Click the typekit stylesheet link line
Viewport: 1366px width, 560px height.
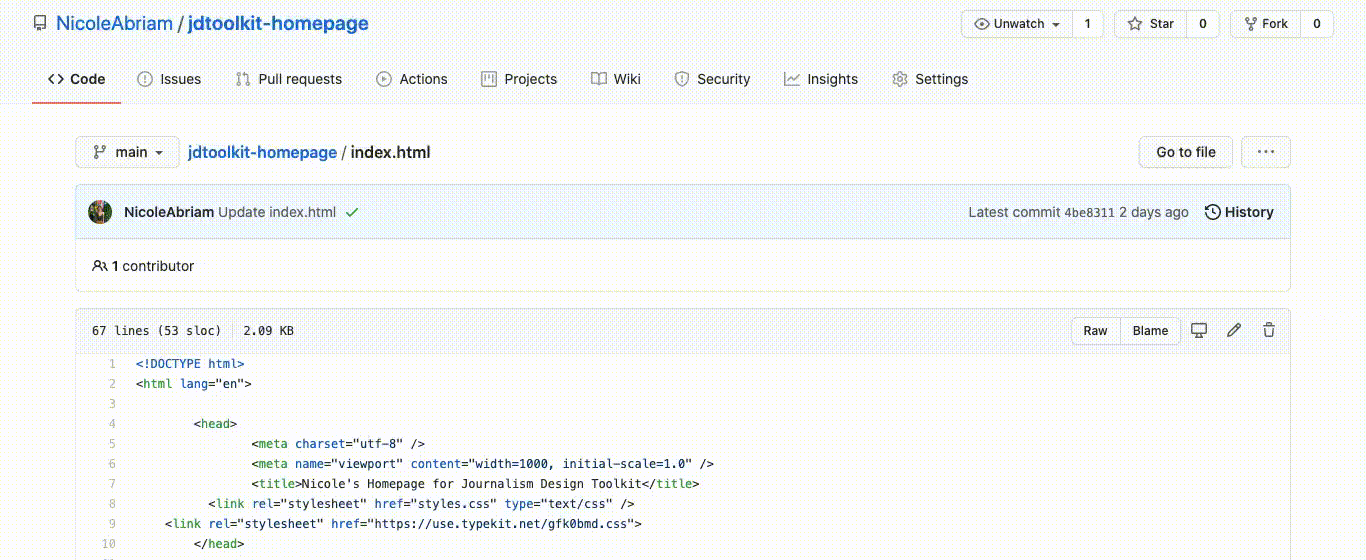pos(404,524)
